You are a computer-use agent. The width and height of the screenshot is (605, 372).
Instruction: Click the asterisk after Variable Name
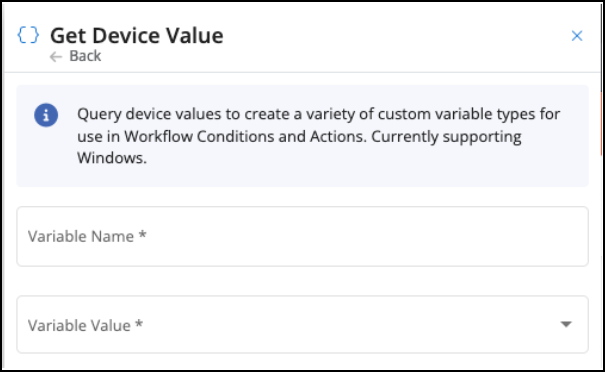(x=142, y=234)
